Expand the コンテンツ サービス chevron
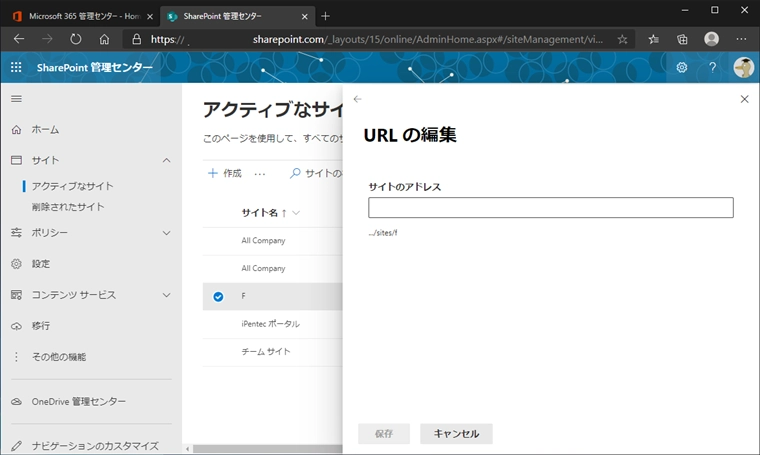The image size is (760, 455). click(x=166, y=295)
